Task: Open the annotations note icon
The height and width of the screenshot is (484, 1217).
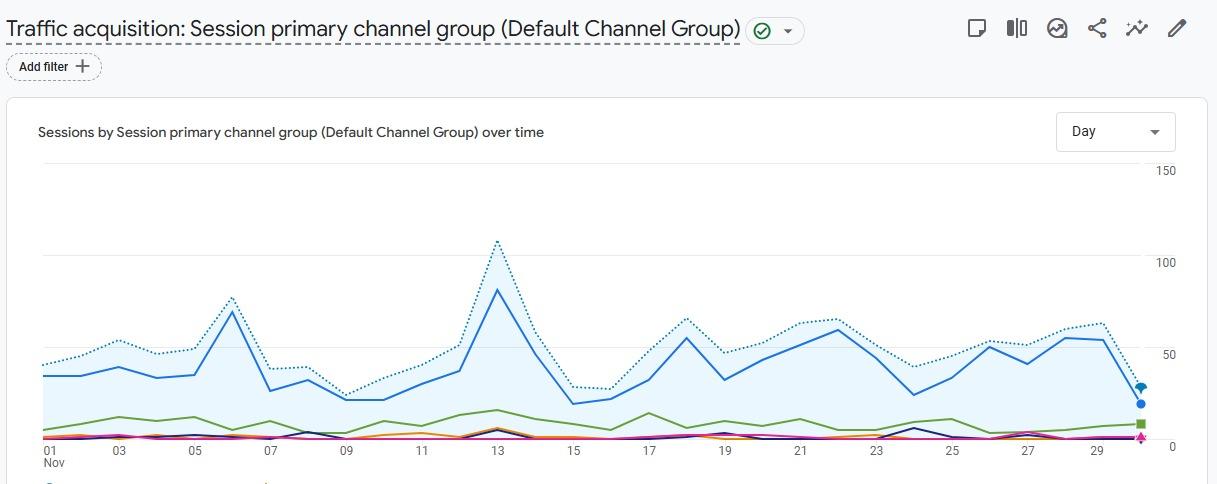Action: point(977,29)
